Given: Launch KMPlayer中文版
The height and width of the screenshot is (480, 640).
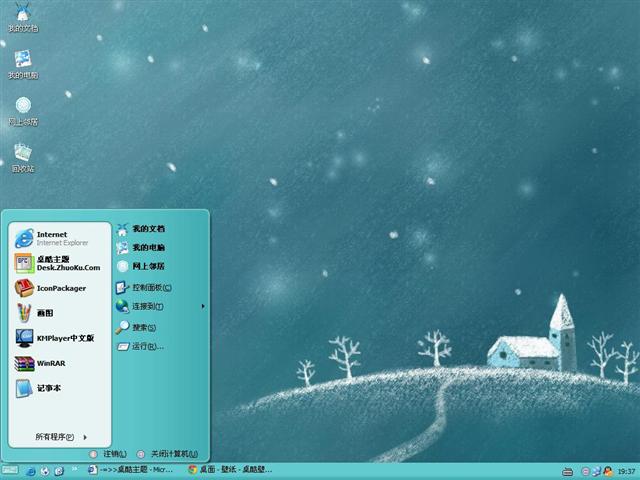Looking at the screenshot, I should (60, 338).
